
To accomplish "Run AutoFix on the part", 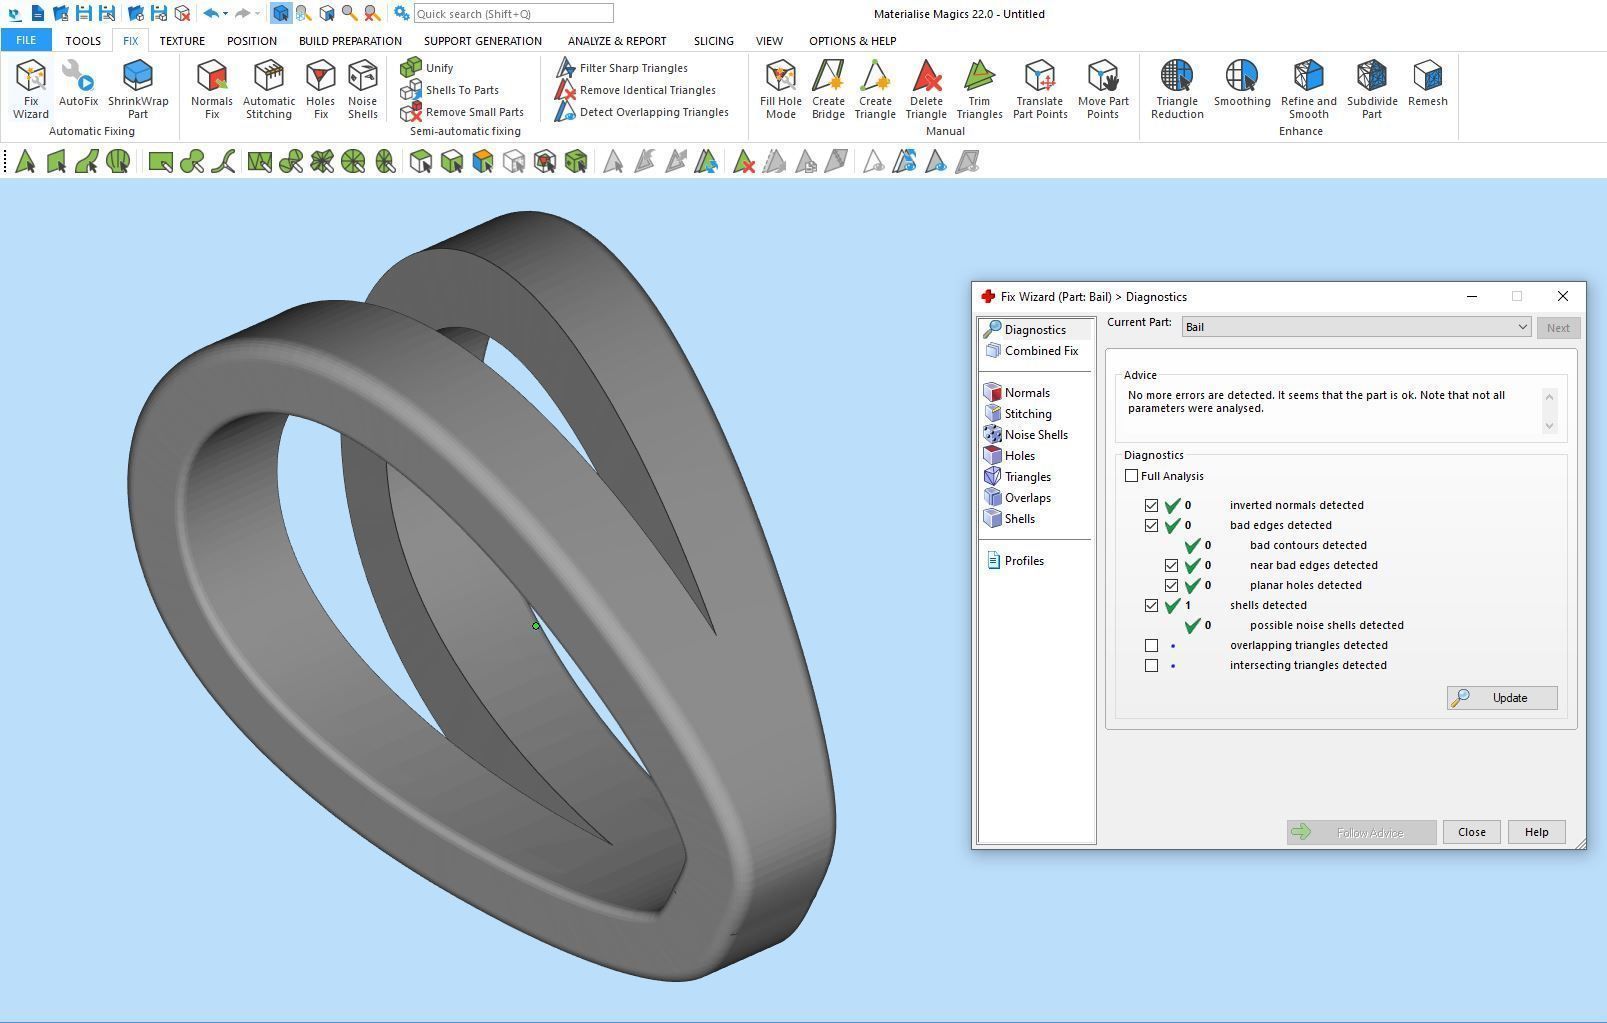I will click(78, 83).
